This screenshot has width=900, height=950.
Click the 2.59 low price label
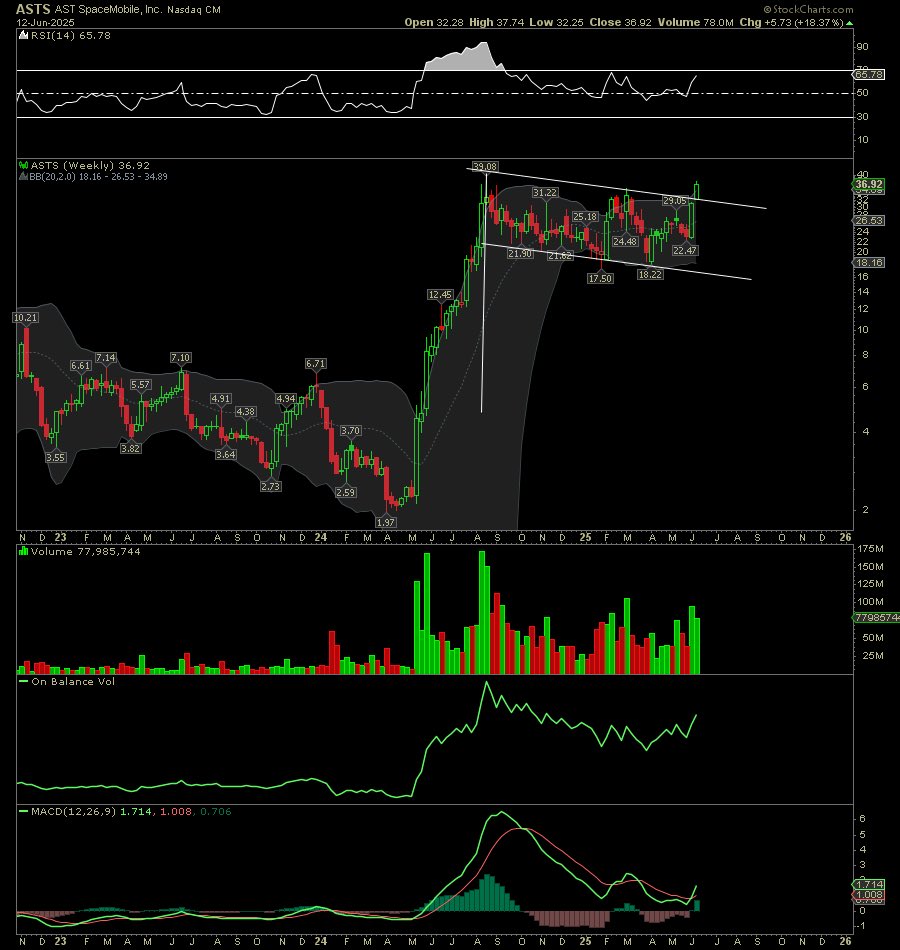pyautogui.click(x=345, y=492)
